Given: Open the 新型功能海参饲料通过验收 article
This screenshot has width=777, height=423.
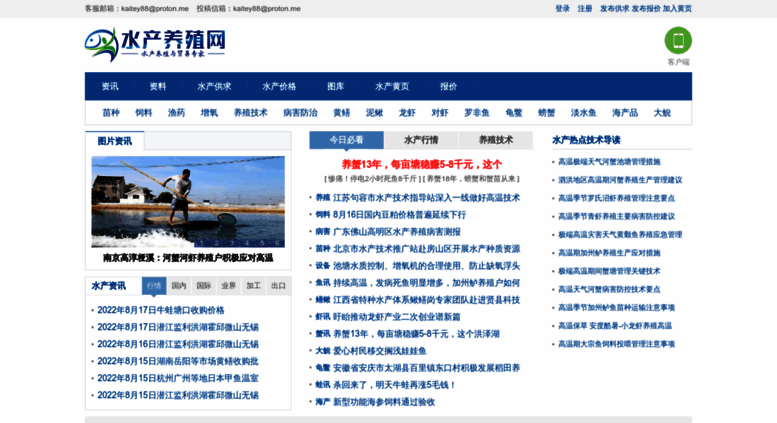Looking at the screenshot, I should tap(384, 402).
